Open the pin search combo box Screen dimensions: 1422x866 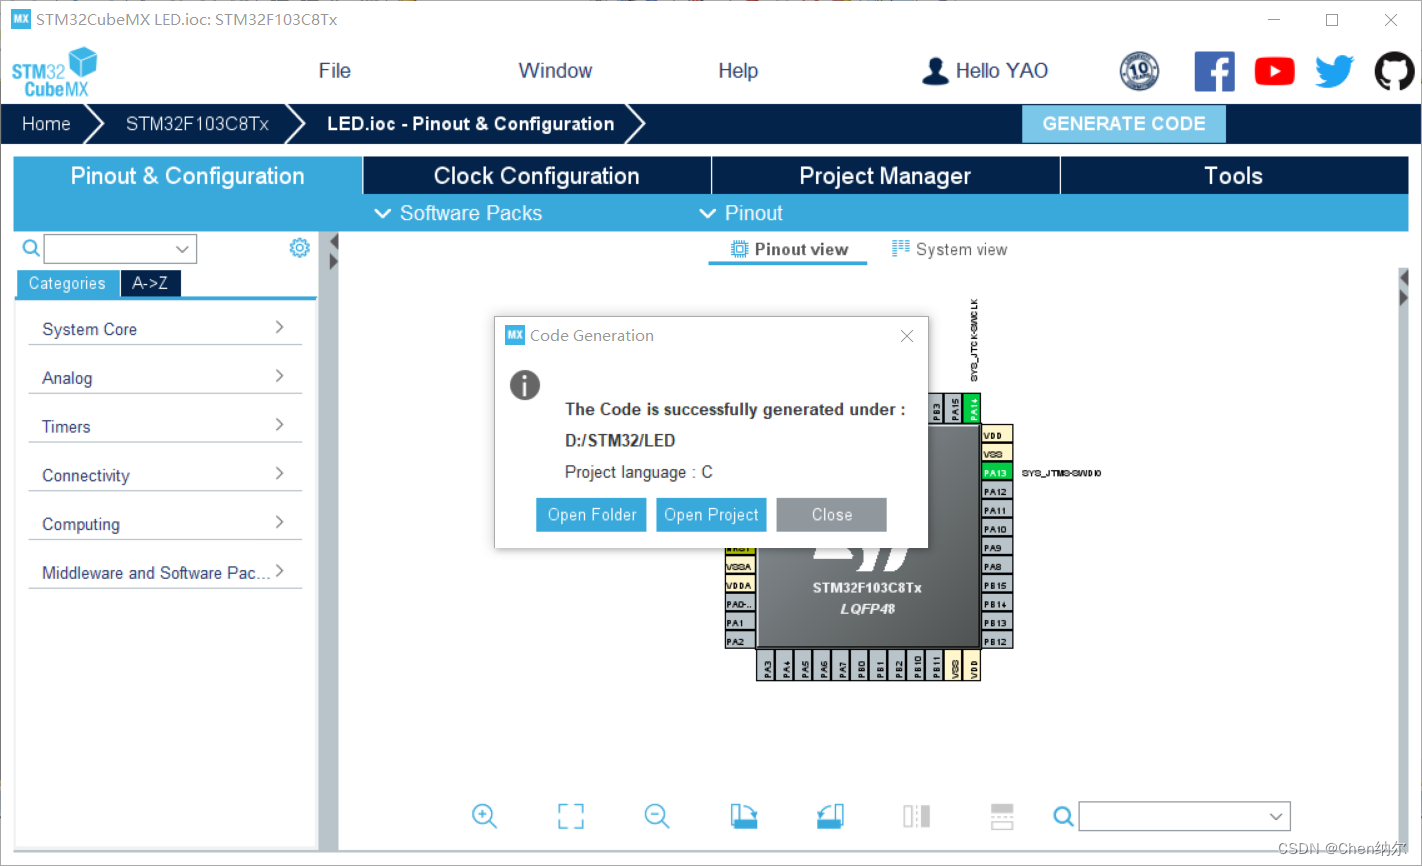click(x=1185, y=817)
